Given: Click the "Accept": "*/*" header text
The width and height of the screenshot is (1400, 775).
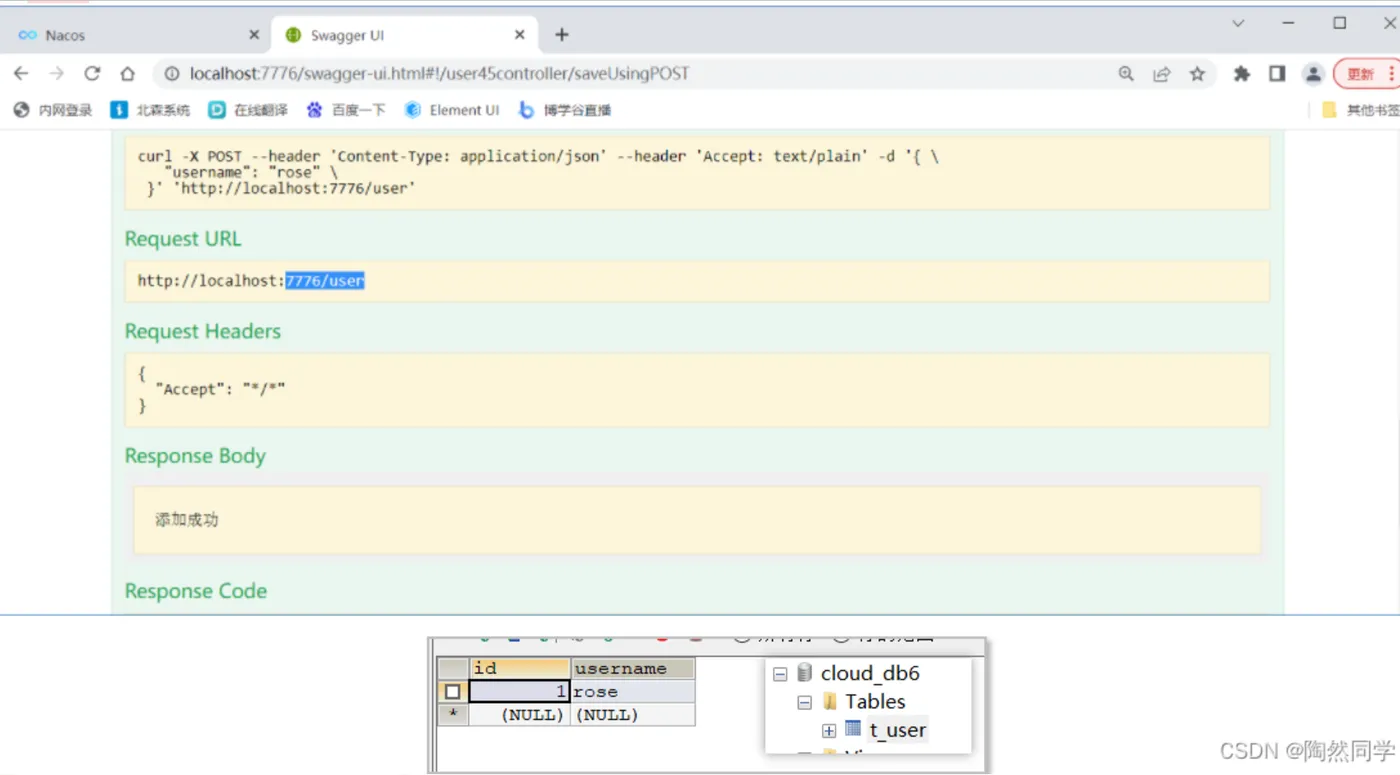Looking at the screenshot, I should [220, 389].
